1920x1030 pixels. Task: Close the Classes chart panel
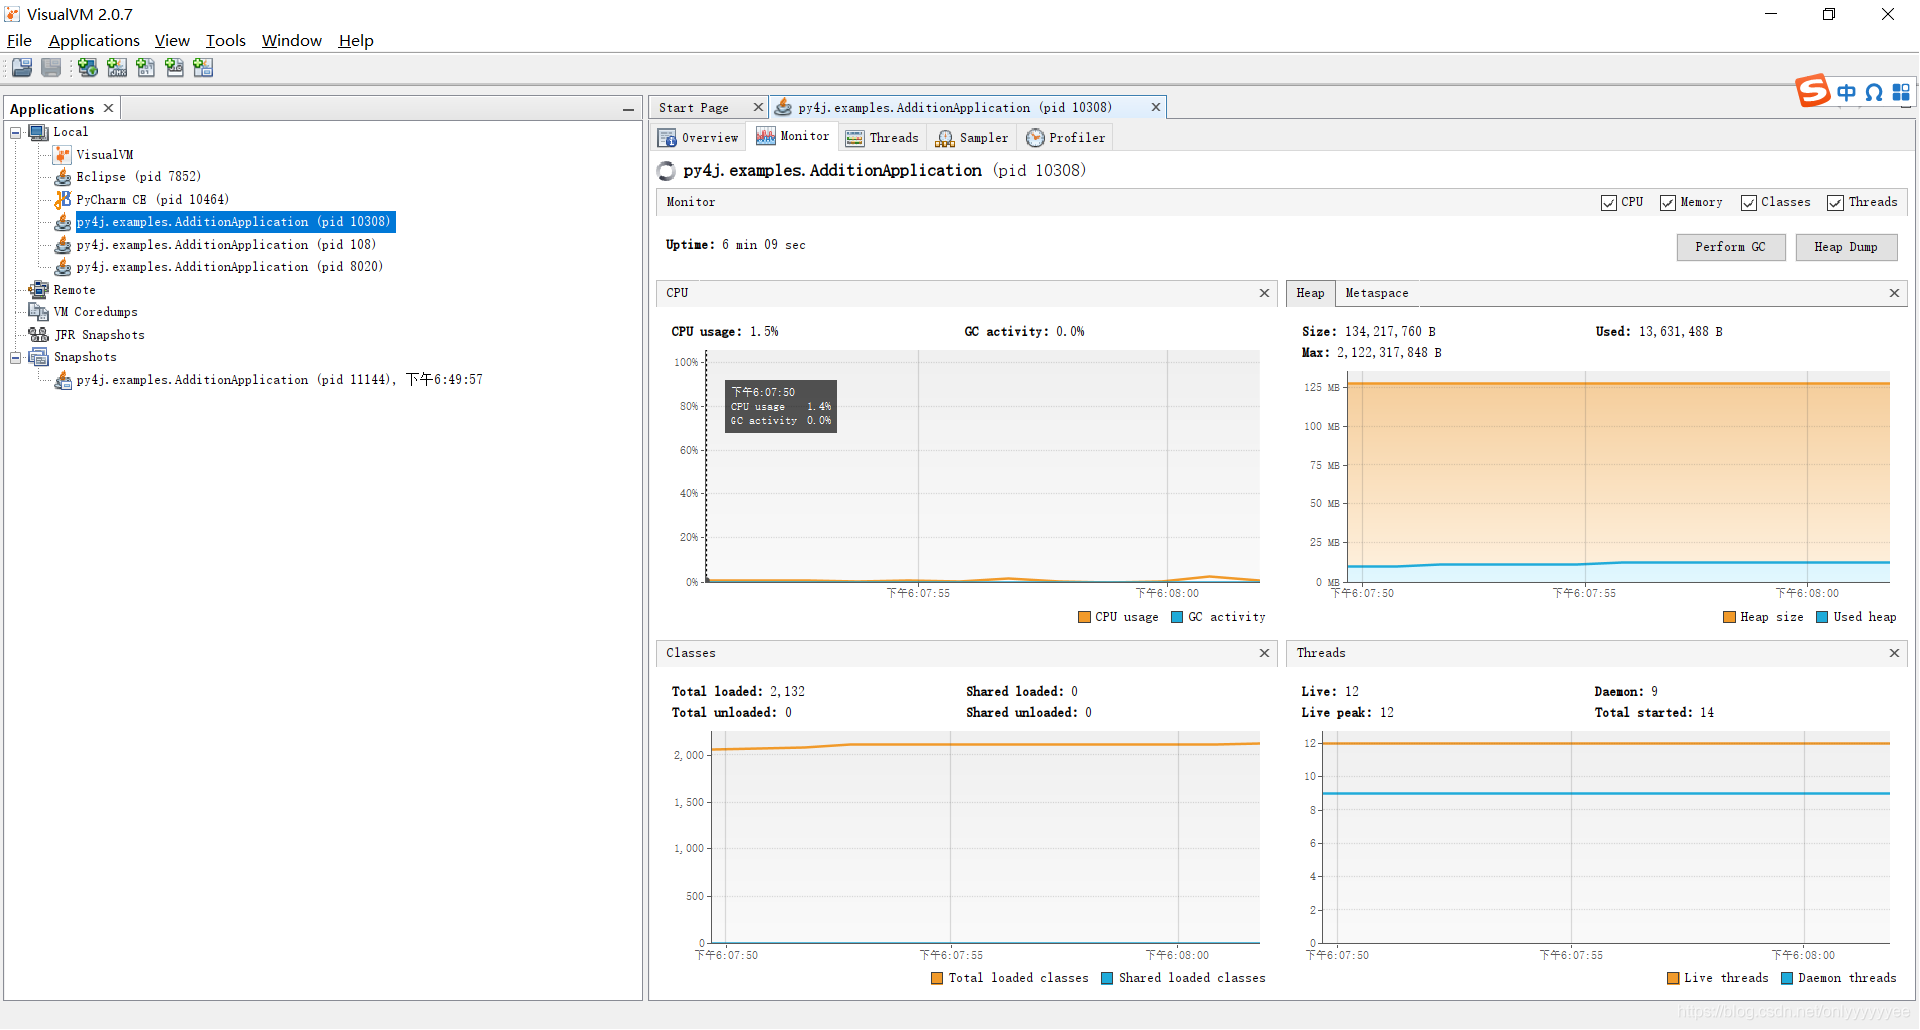(x=1264, y=653)
